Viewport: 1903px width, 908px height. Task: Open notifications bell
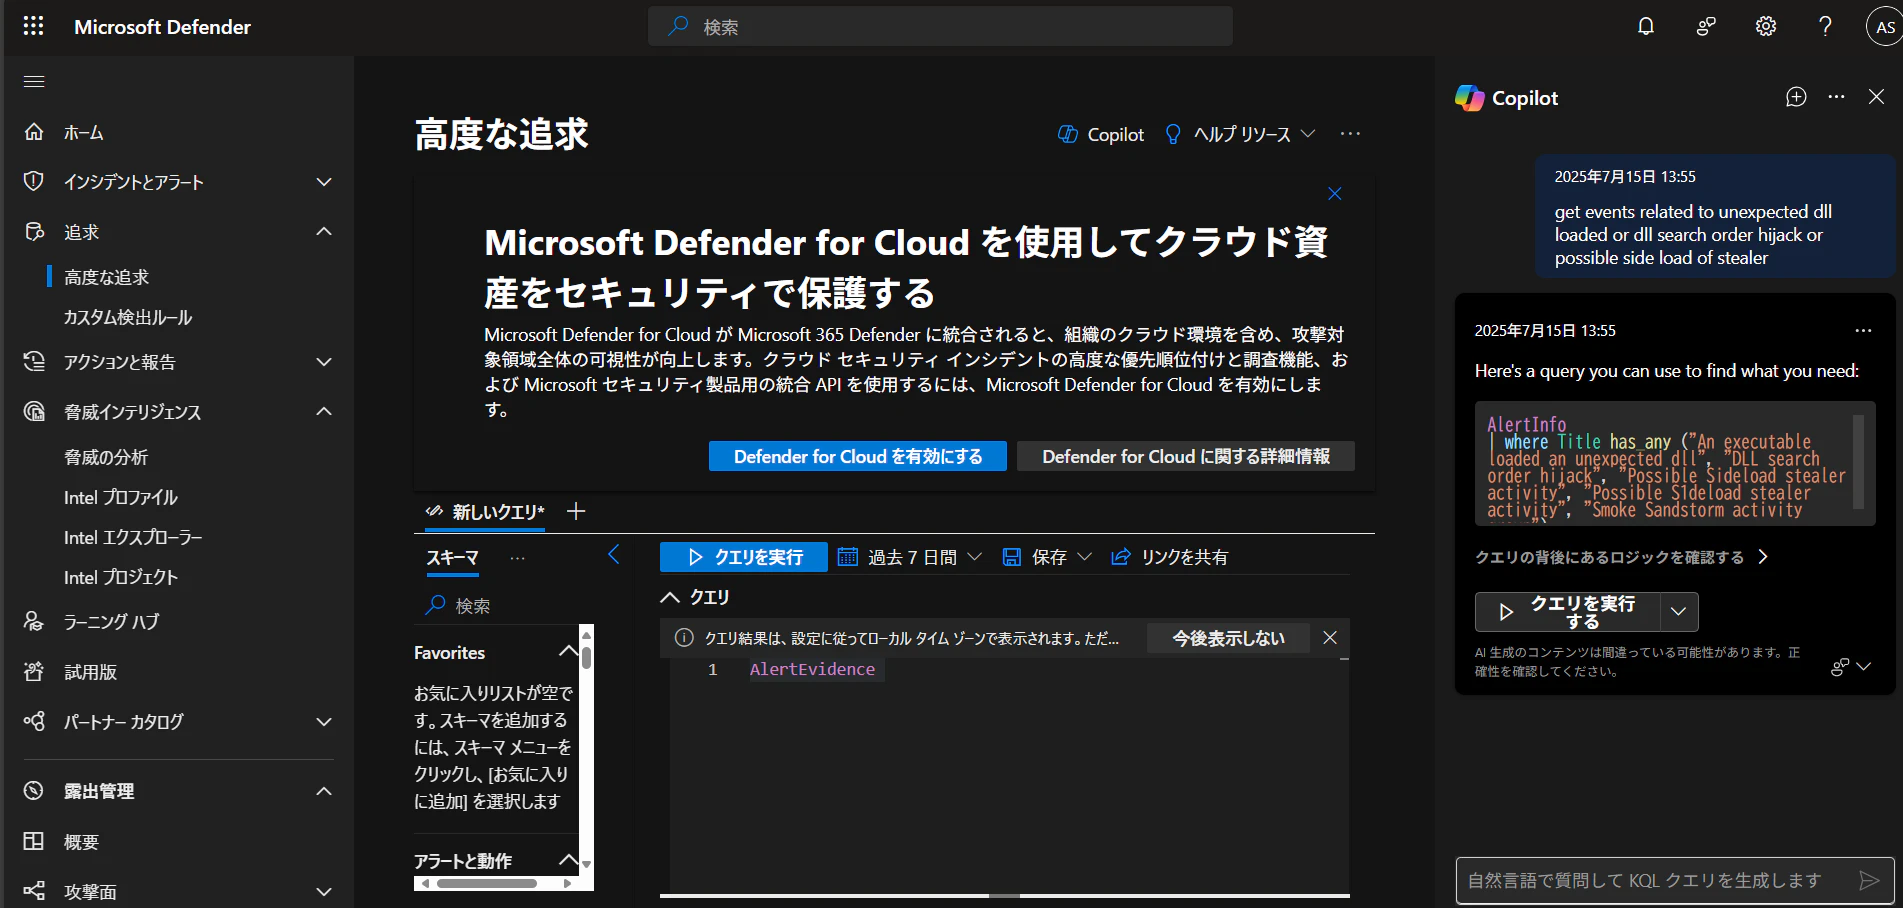[x=1646, y=26]
